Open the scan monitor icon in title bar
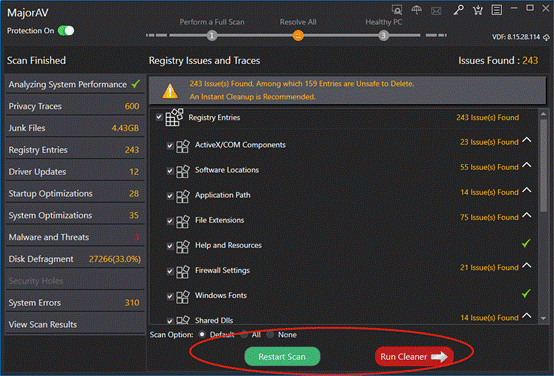 click(x=397, y=10)
